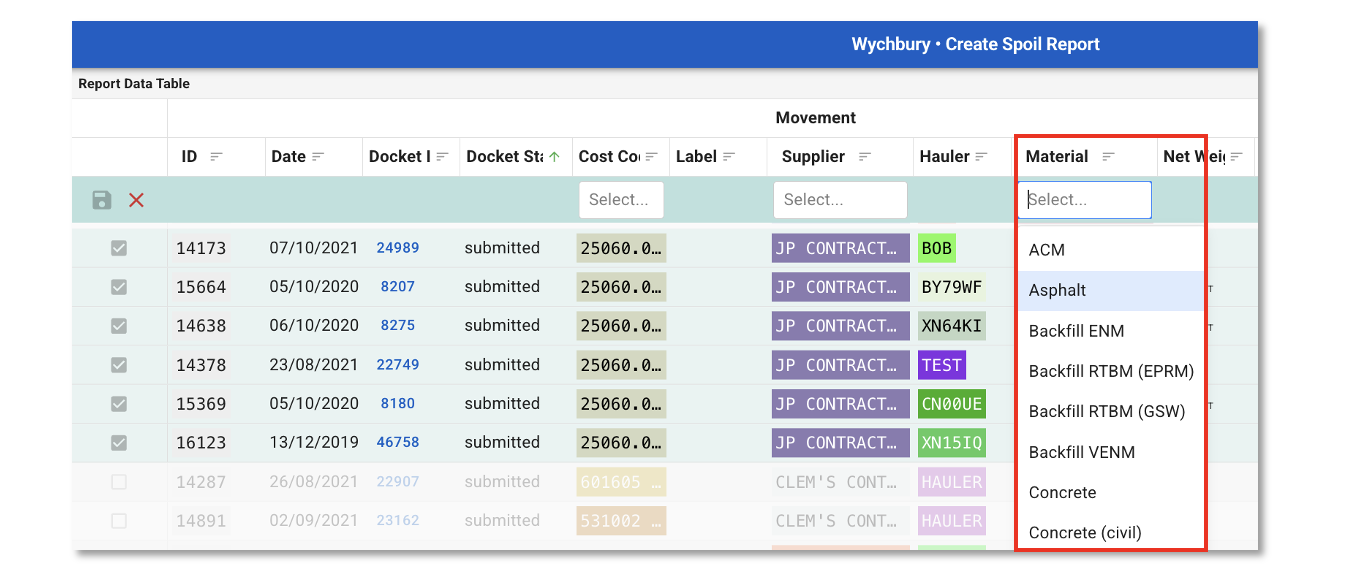This screenshot has height=586, width=1364.
Task: Open the Cost Code Select dropdown
Action: [x=620, y=200]
